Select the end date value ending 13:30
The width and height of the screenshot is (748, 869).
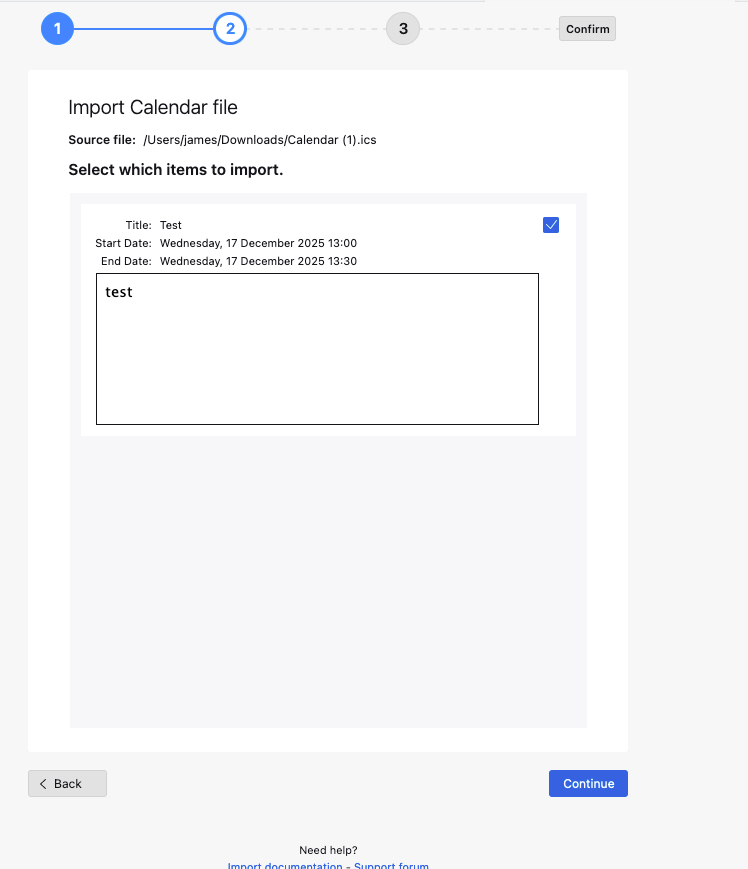click(x=258, y=261)
